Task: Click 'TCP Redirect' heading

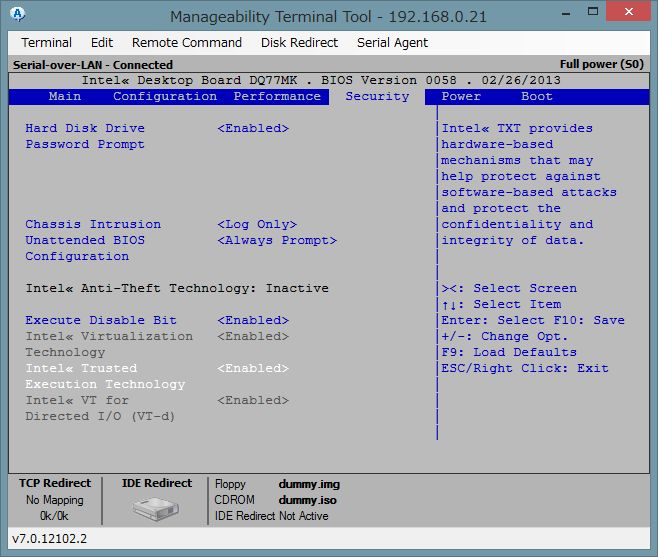Action: click(x=55, y=483)
